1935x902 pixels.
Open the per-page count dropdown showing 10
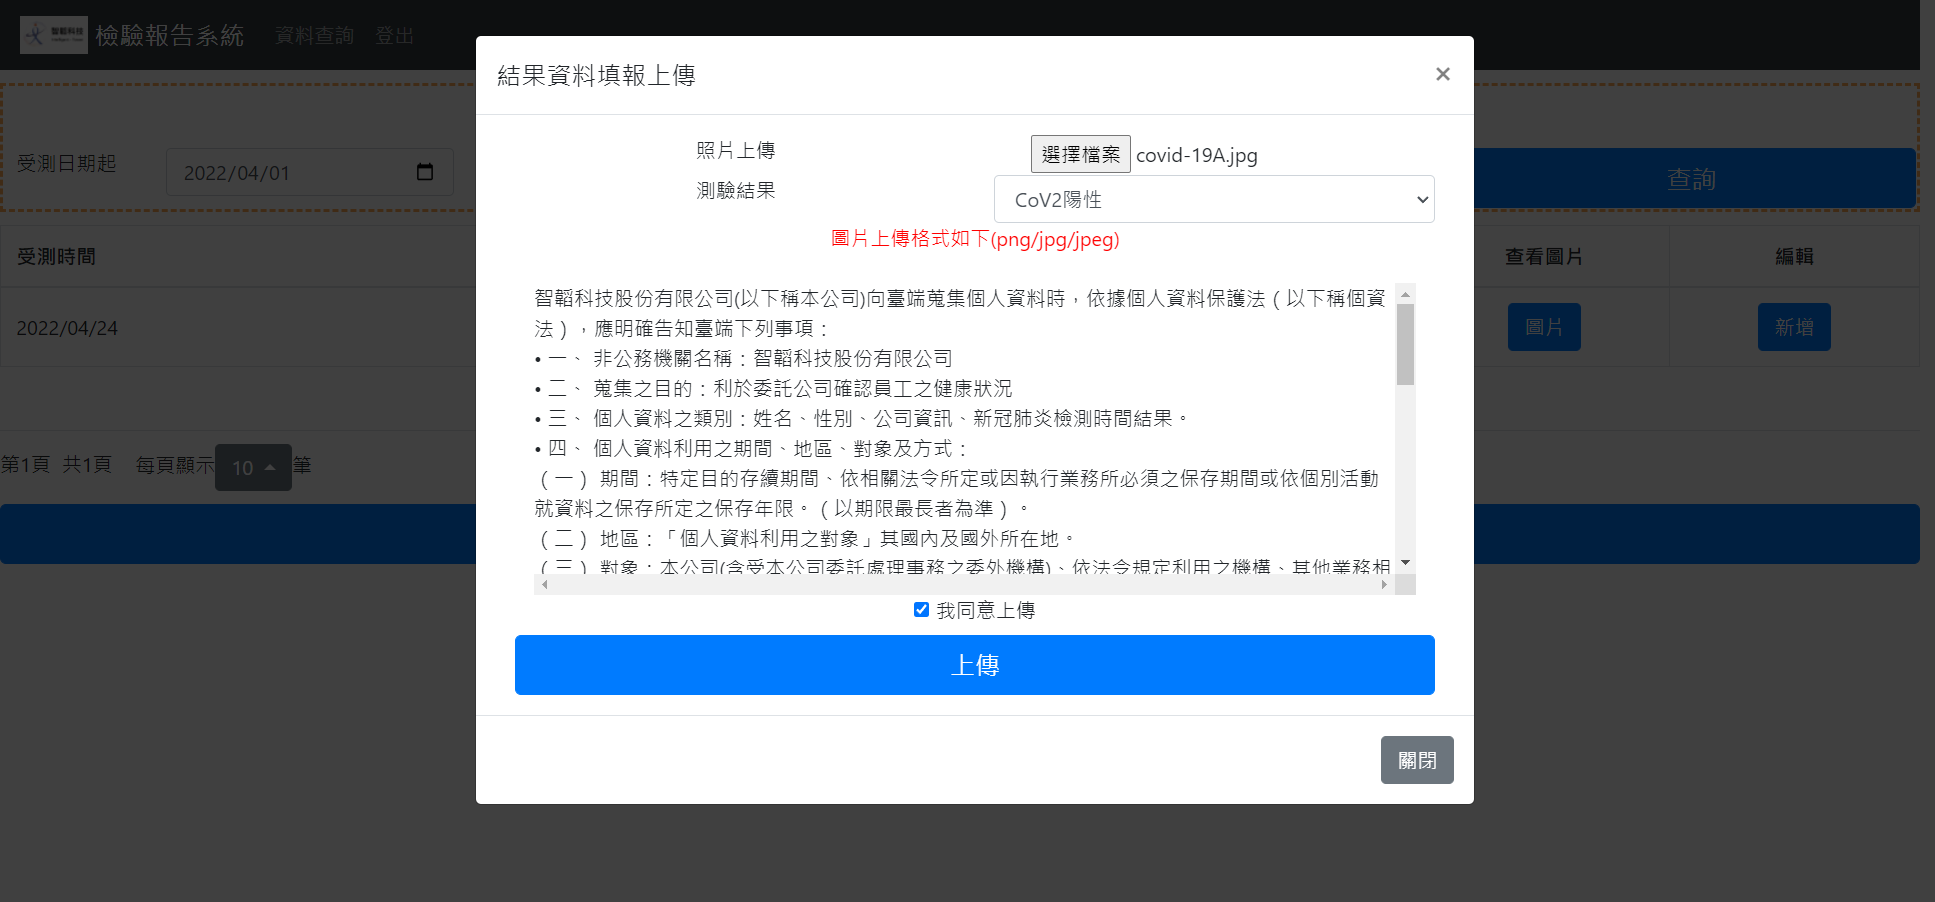click(253, 467)
